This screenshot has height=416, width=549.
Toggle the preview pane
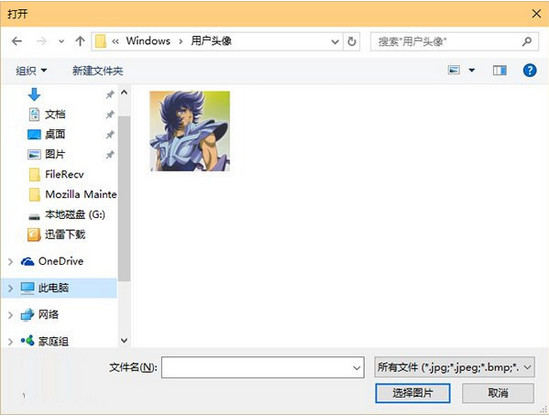pos(500,70)
